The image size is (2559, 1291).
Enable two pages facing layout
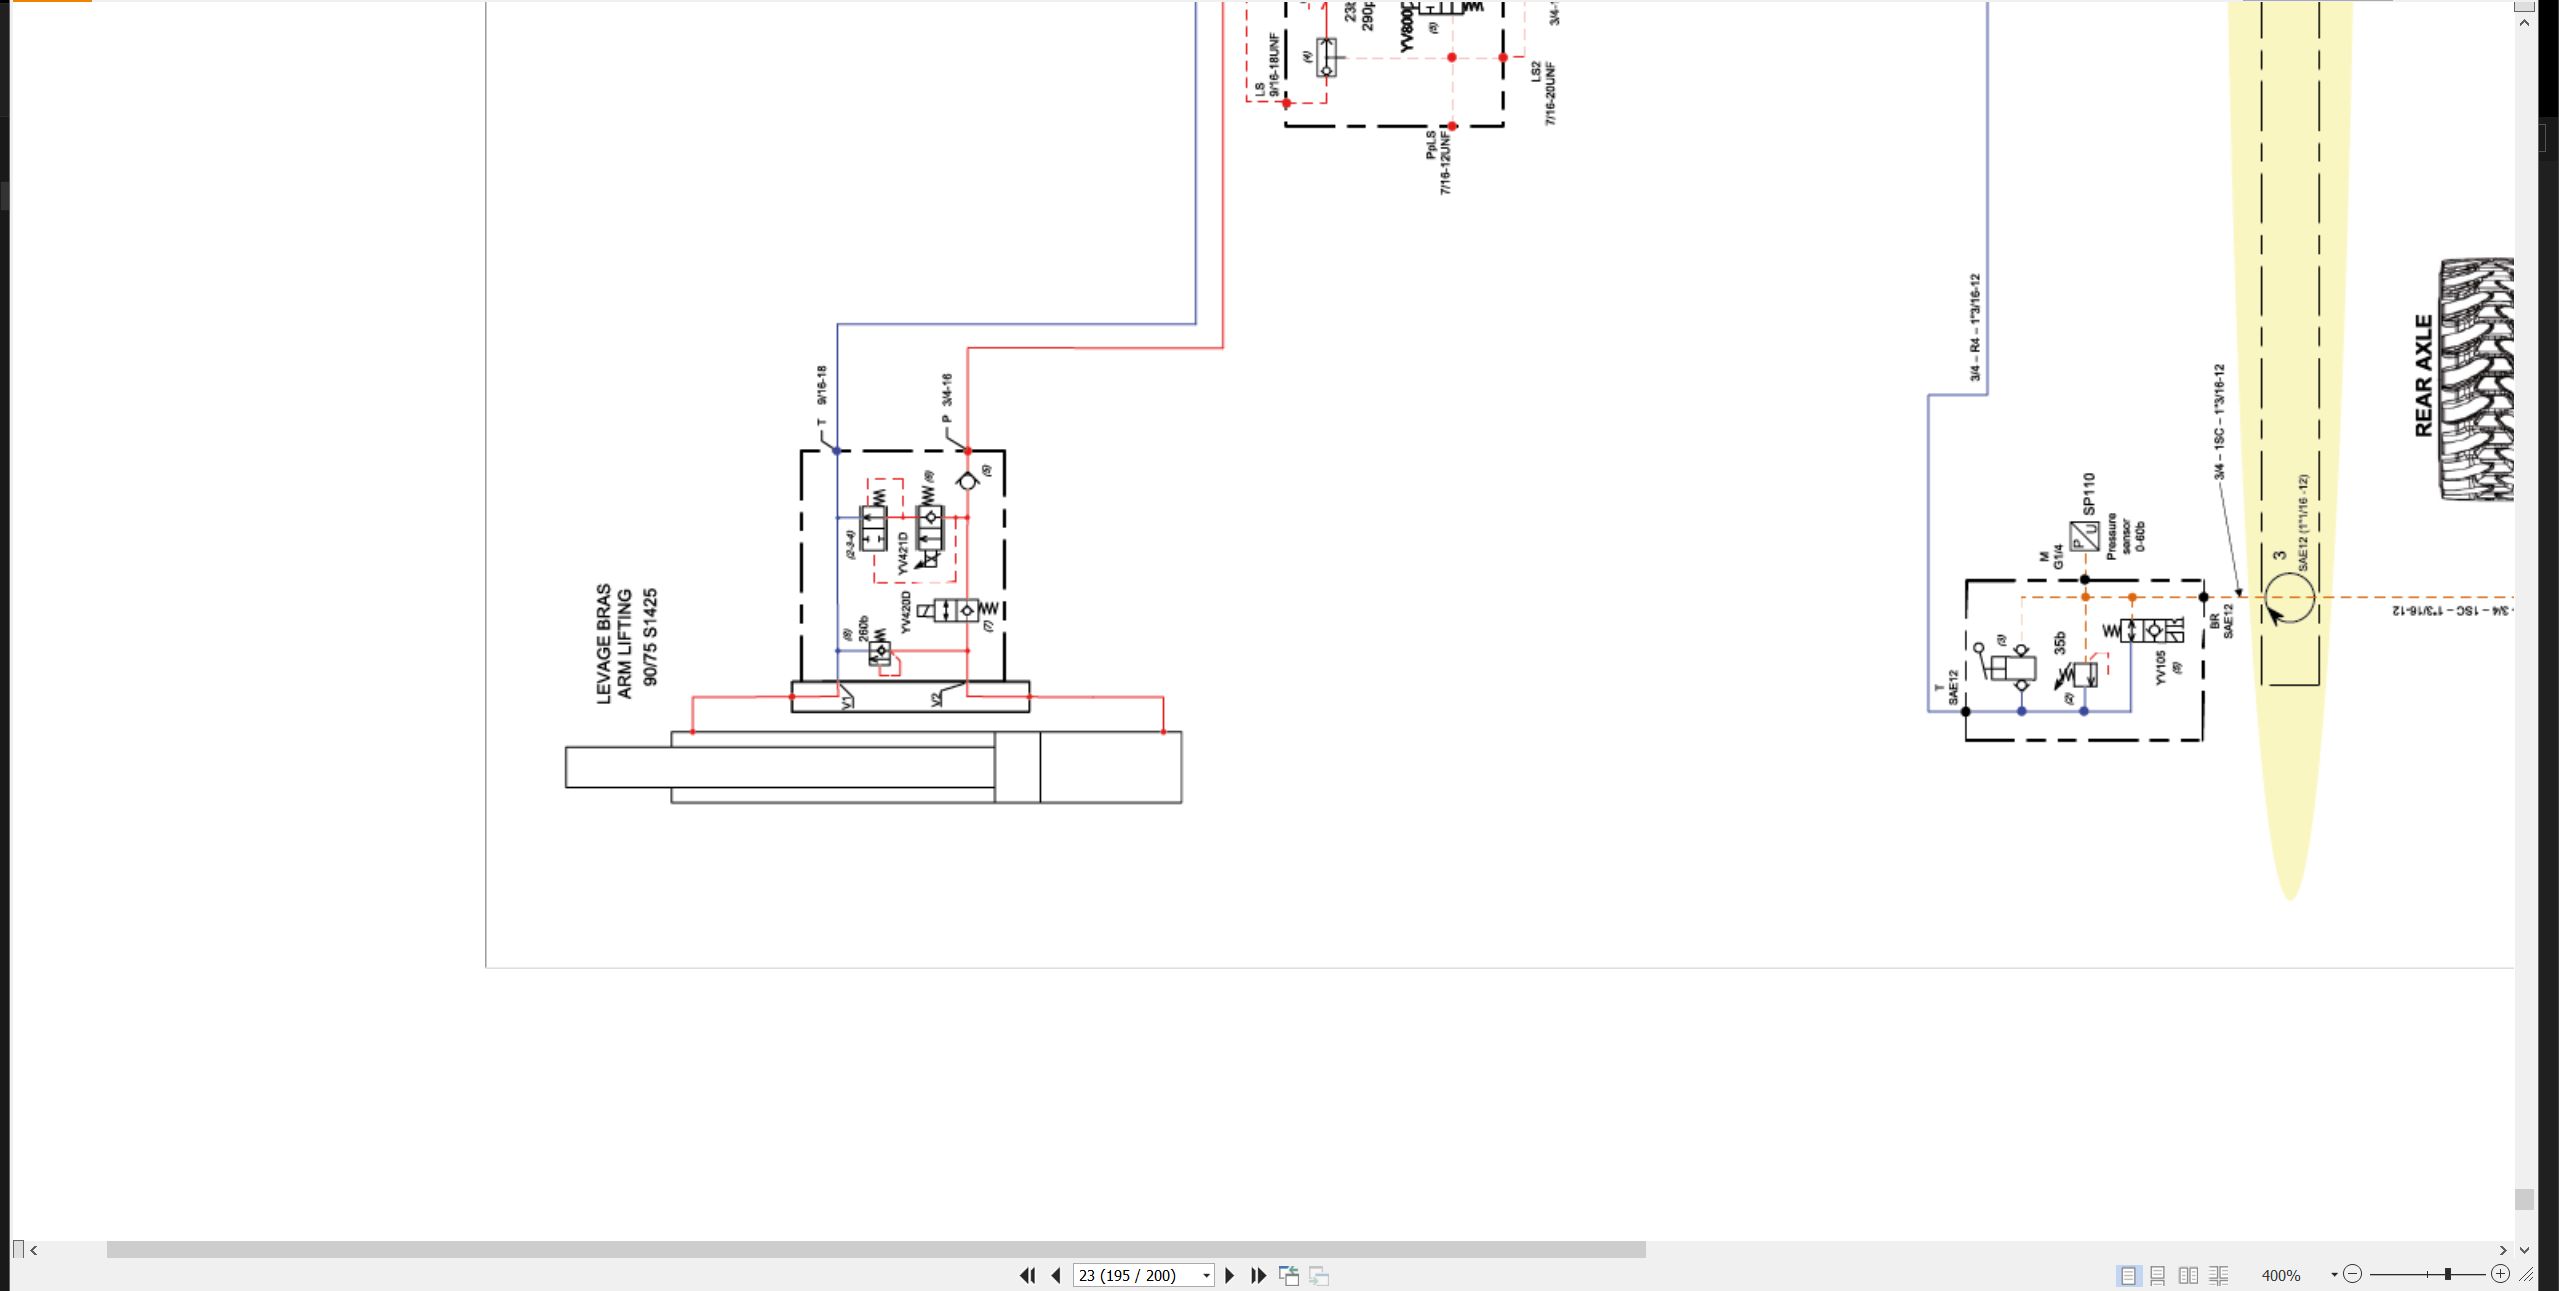tap(2188, 1275)
